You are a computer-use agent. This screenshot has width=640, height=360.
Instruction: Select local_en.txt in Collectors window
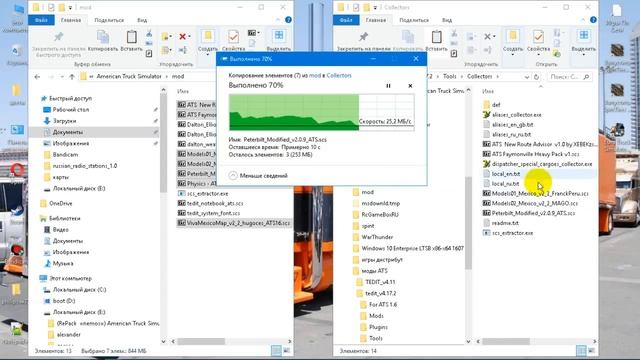(x=506, y=174)
